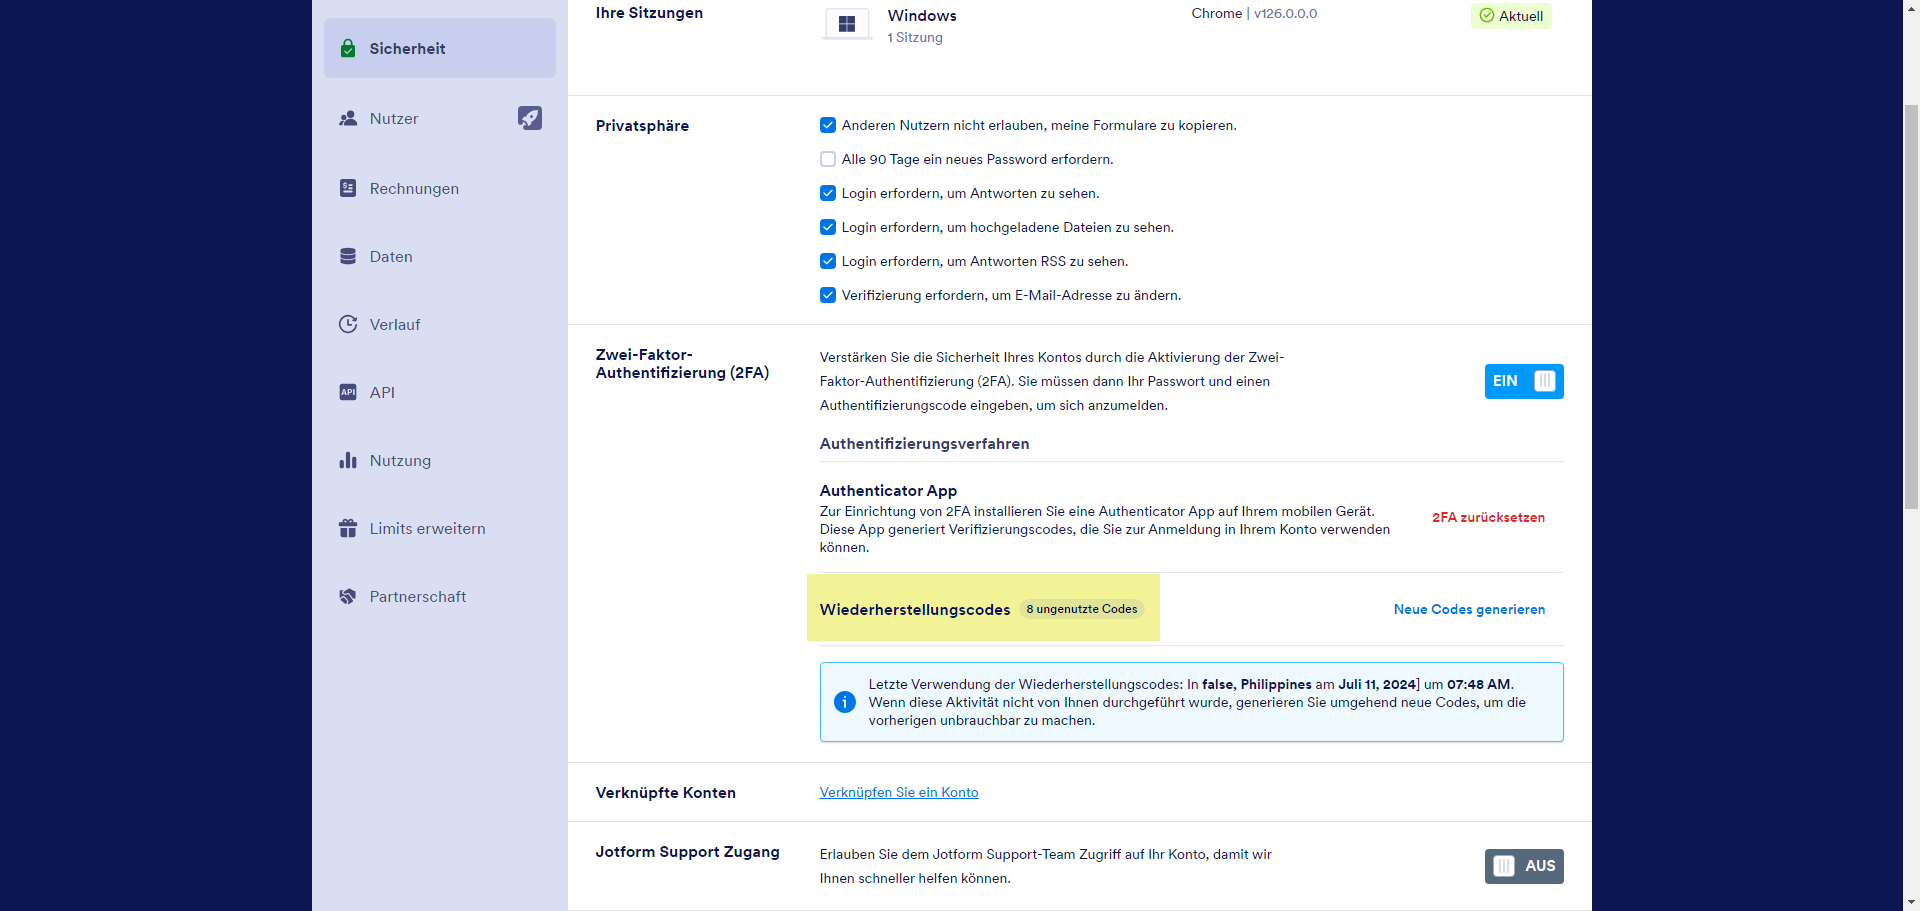Click the Windows session logo icon

[x=847, y=24]
